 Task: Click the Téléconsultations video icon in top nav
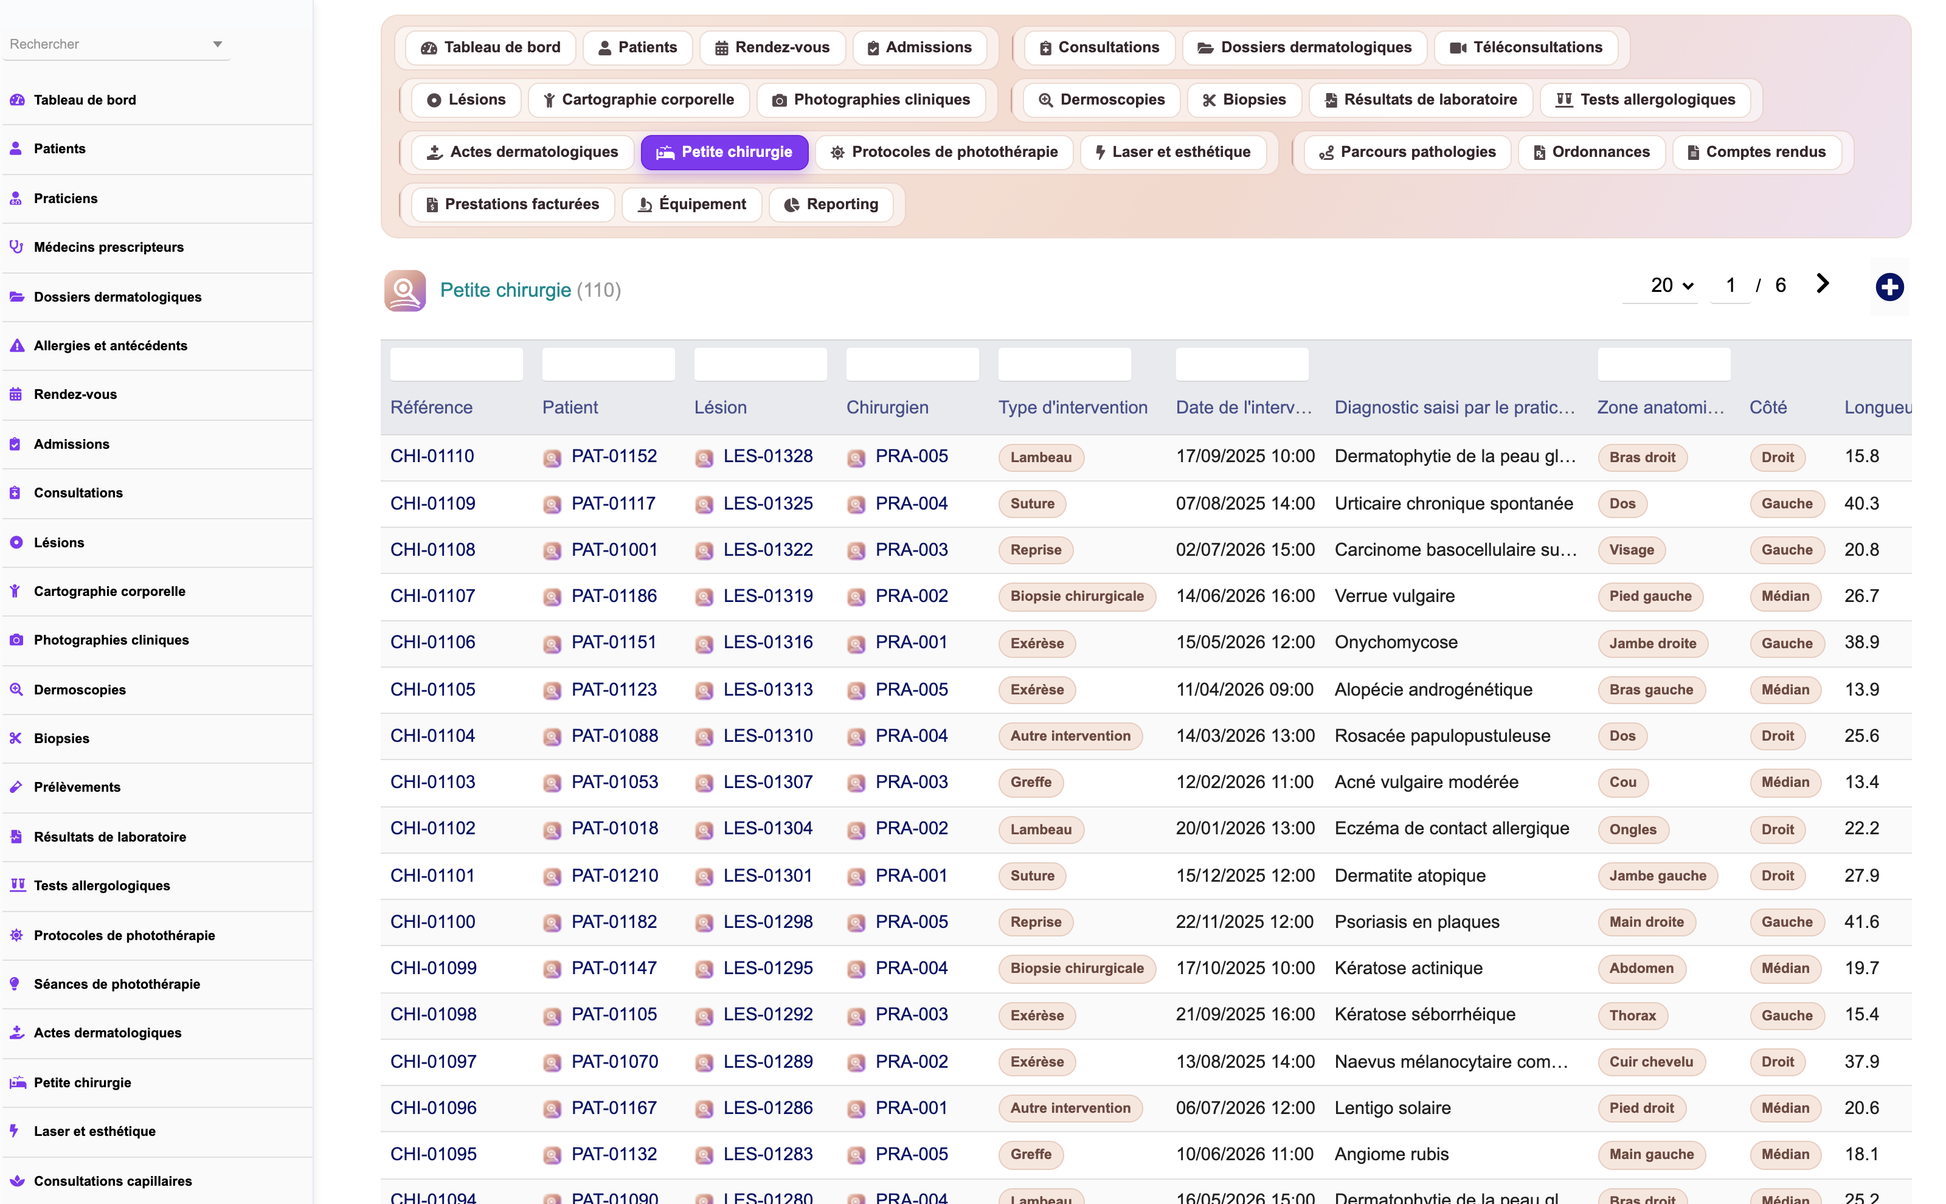tap(1458, 48)
